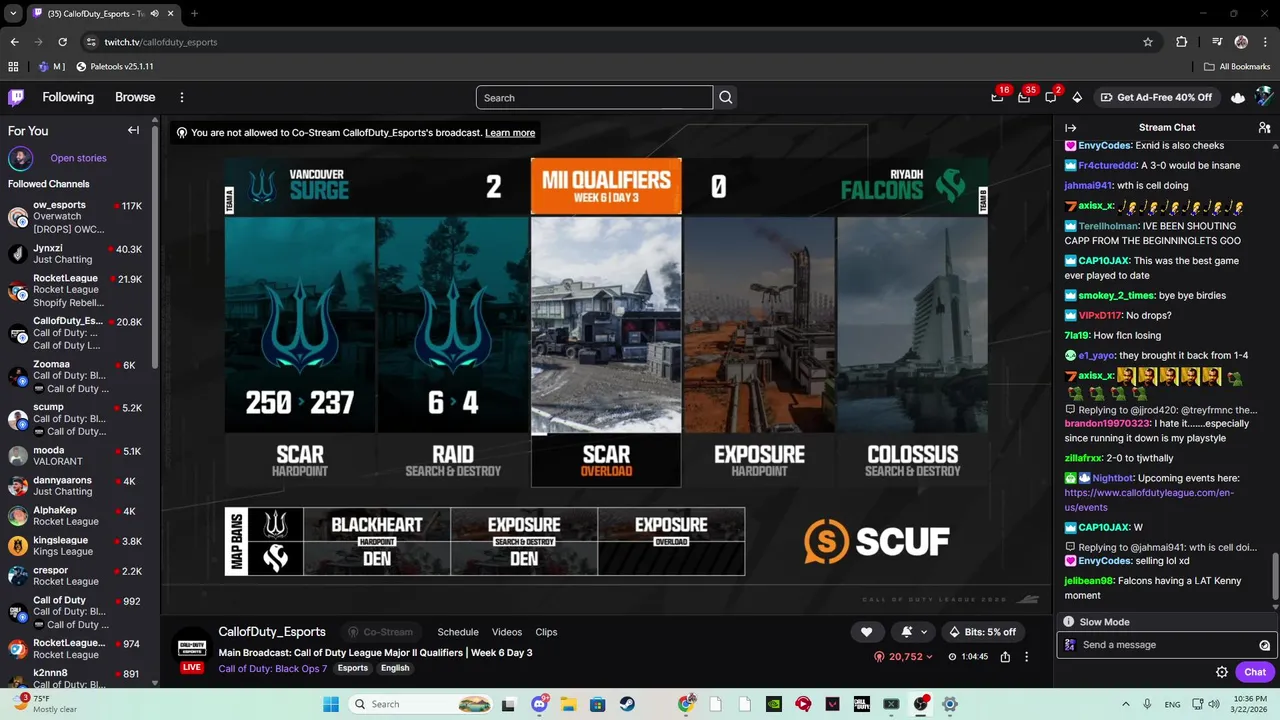Open chat community users list icon
Viewport: 1280px width, 720px height.
point(1264,128)
